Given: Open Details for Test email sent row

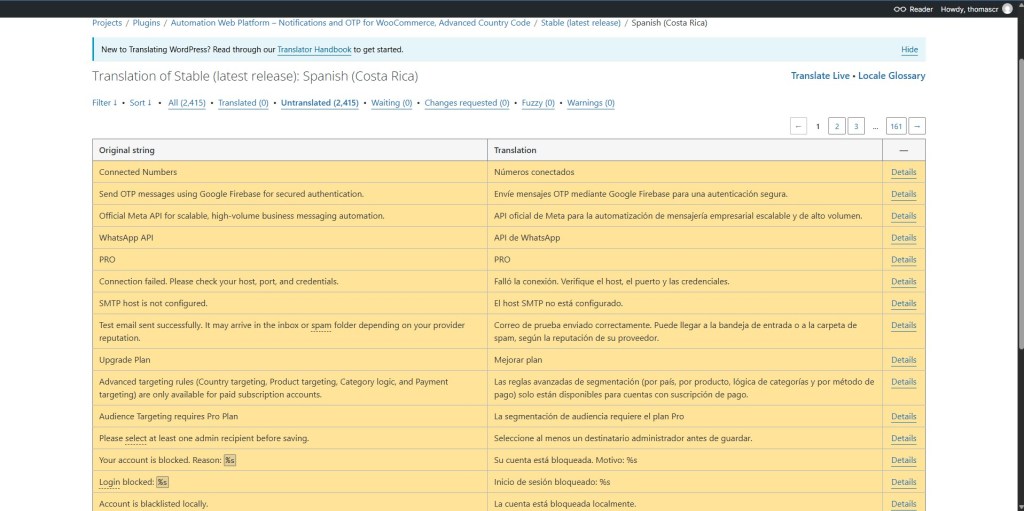Looking at the screenshot, I should point(904,325).
